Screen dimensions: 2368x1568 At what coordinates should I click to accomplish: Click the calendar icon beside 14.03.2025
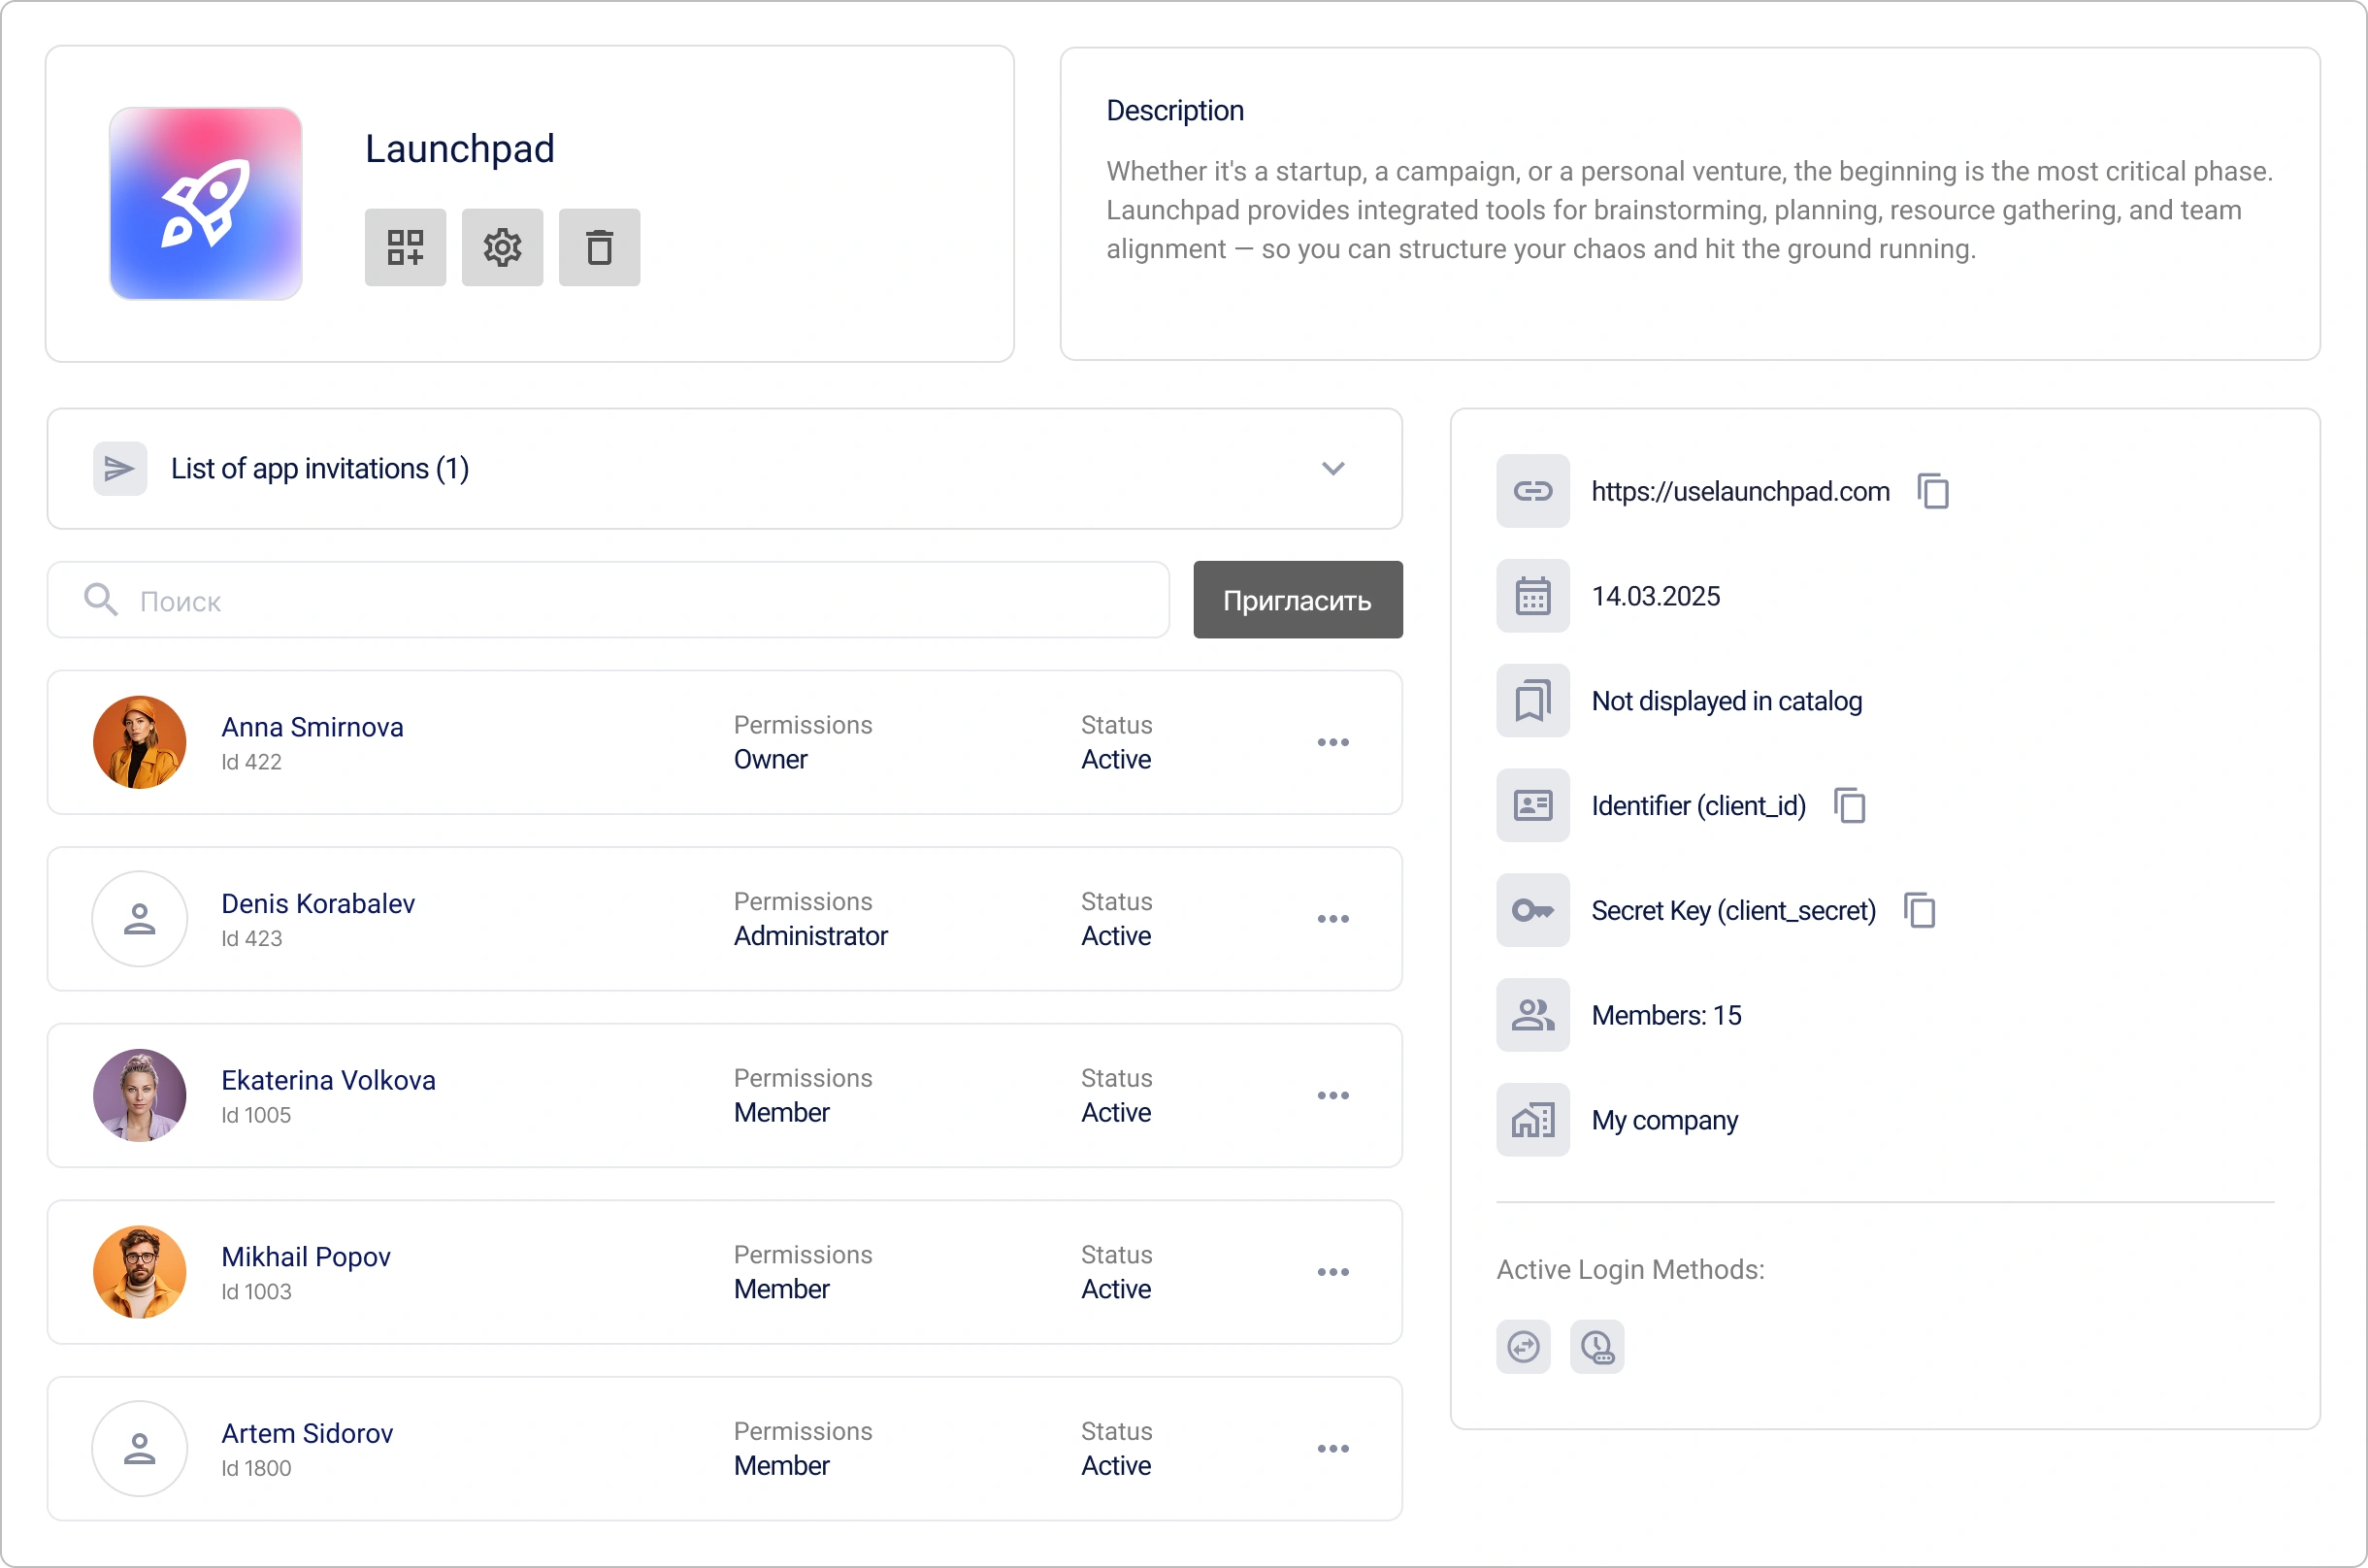(x=1532, y=595)
